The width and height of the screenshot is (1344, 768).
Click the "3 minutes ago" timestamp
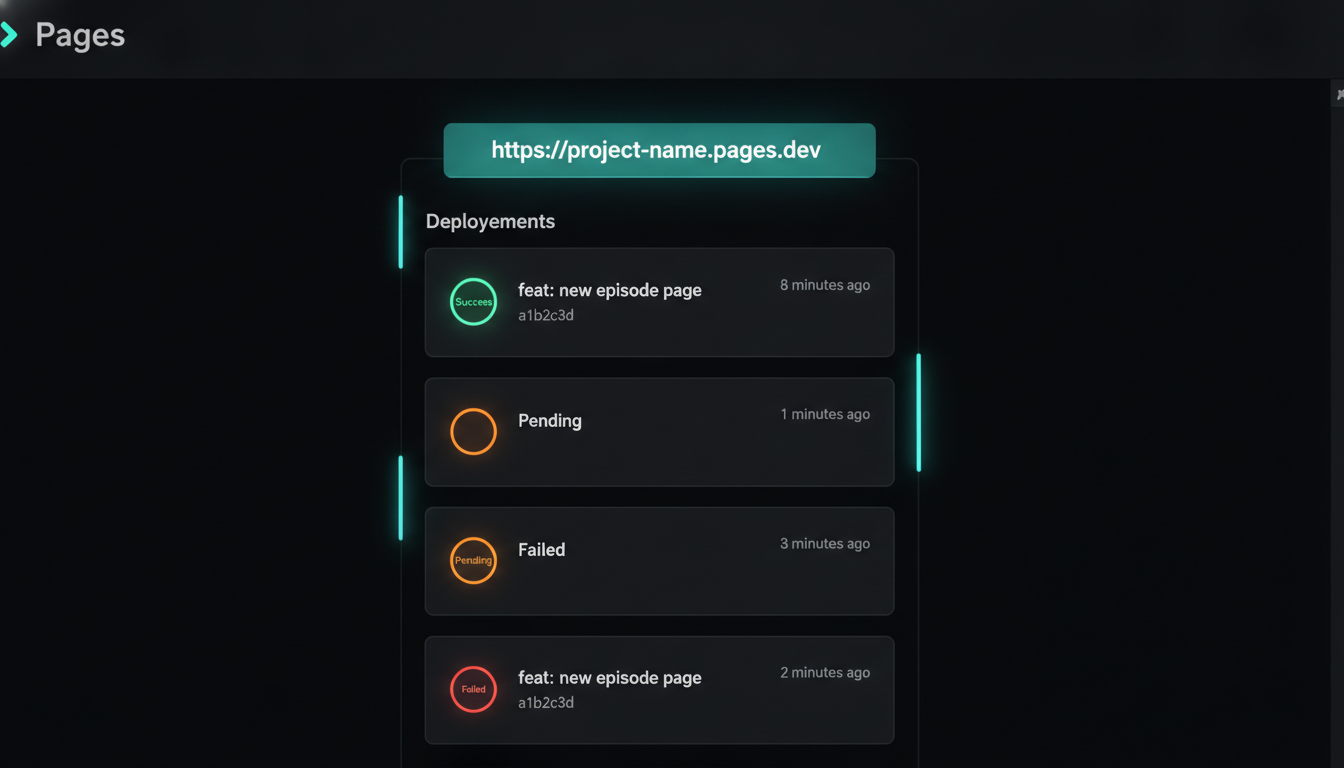[825, 543]
